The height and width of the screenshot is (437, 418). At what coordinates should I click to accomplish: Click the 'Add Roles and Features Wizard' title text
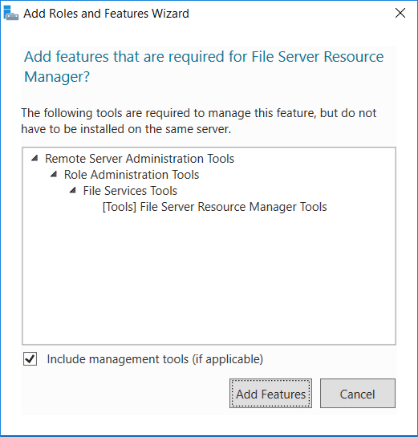(x=106, y=14)
